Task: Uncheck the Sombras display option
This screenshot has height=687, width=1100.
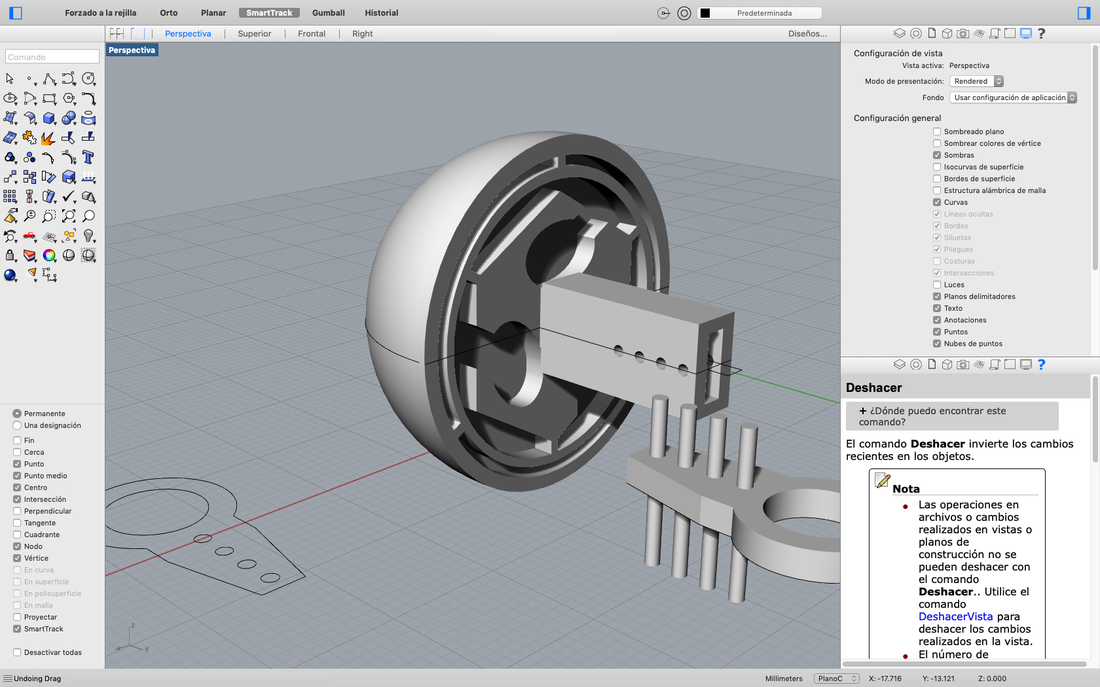Action: pyautogui.click(x=937, y=155)
